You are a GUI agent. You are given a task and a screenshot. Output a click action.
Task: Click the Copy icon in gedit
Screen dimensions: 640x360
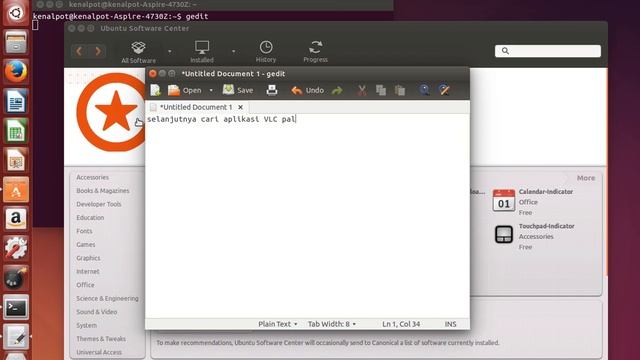[x=381, y=90]
